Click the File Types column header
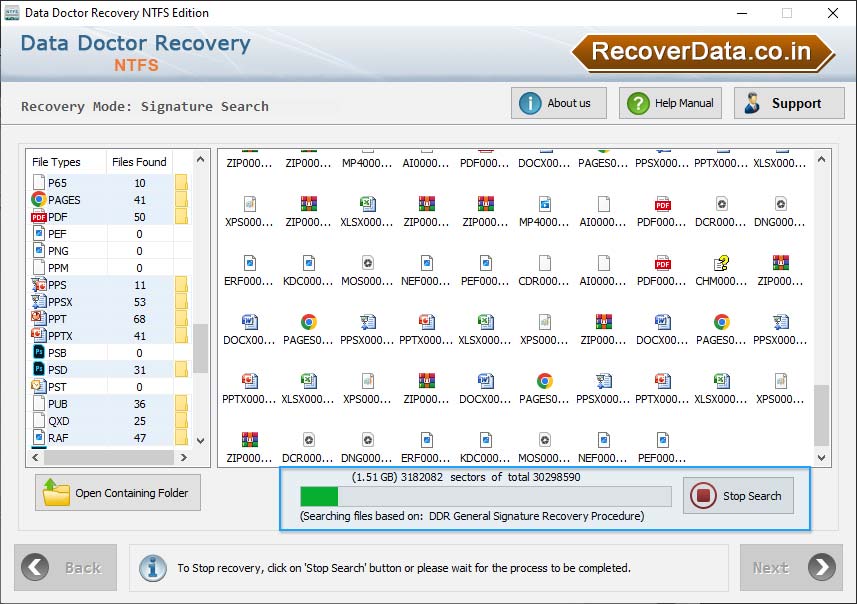Viewport: 857px width, 604px height. pos(66,162)
